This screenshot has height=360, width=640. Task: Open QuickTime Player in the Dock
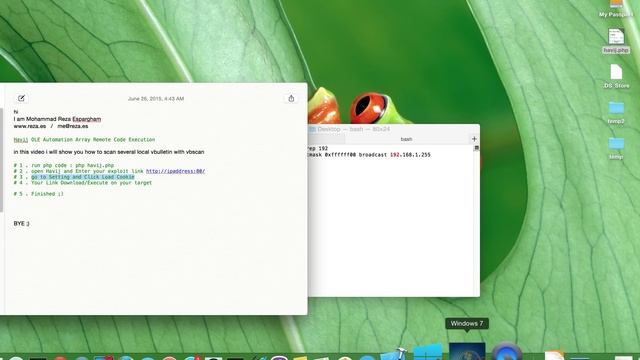[507, 352]
